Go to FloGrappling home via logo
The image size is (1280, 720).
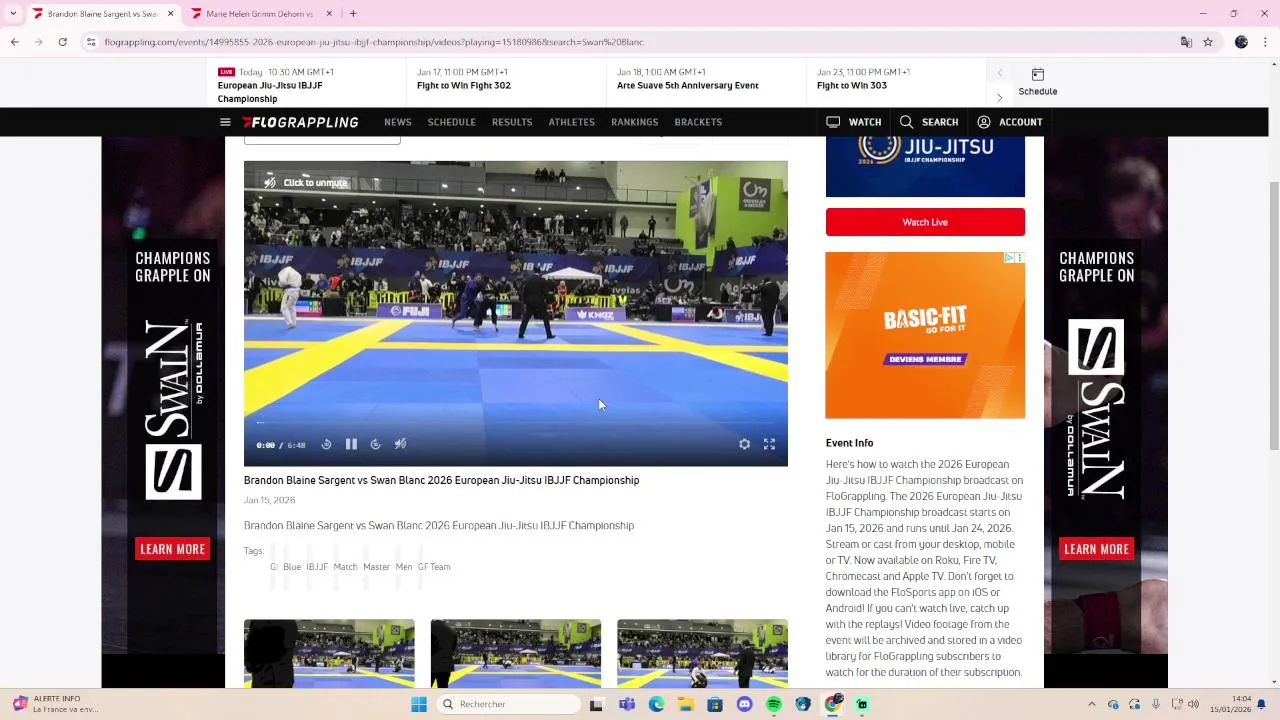point(300,122)
